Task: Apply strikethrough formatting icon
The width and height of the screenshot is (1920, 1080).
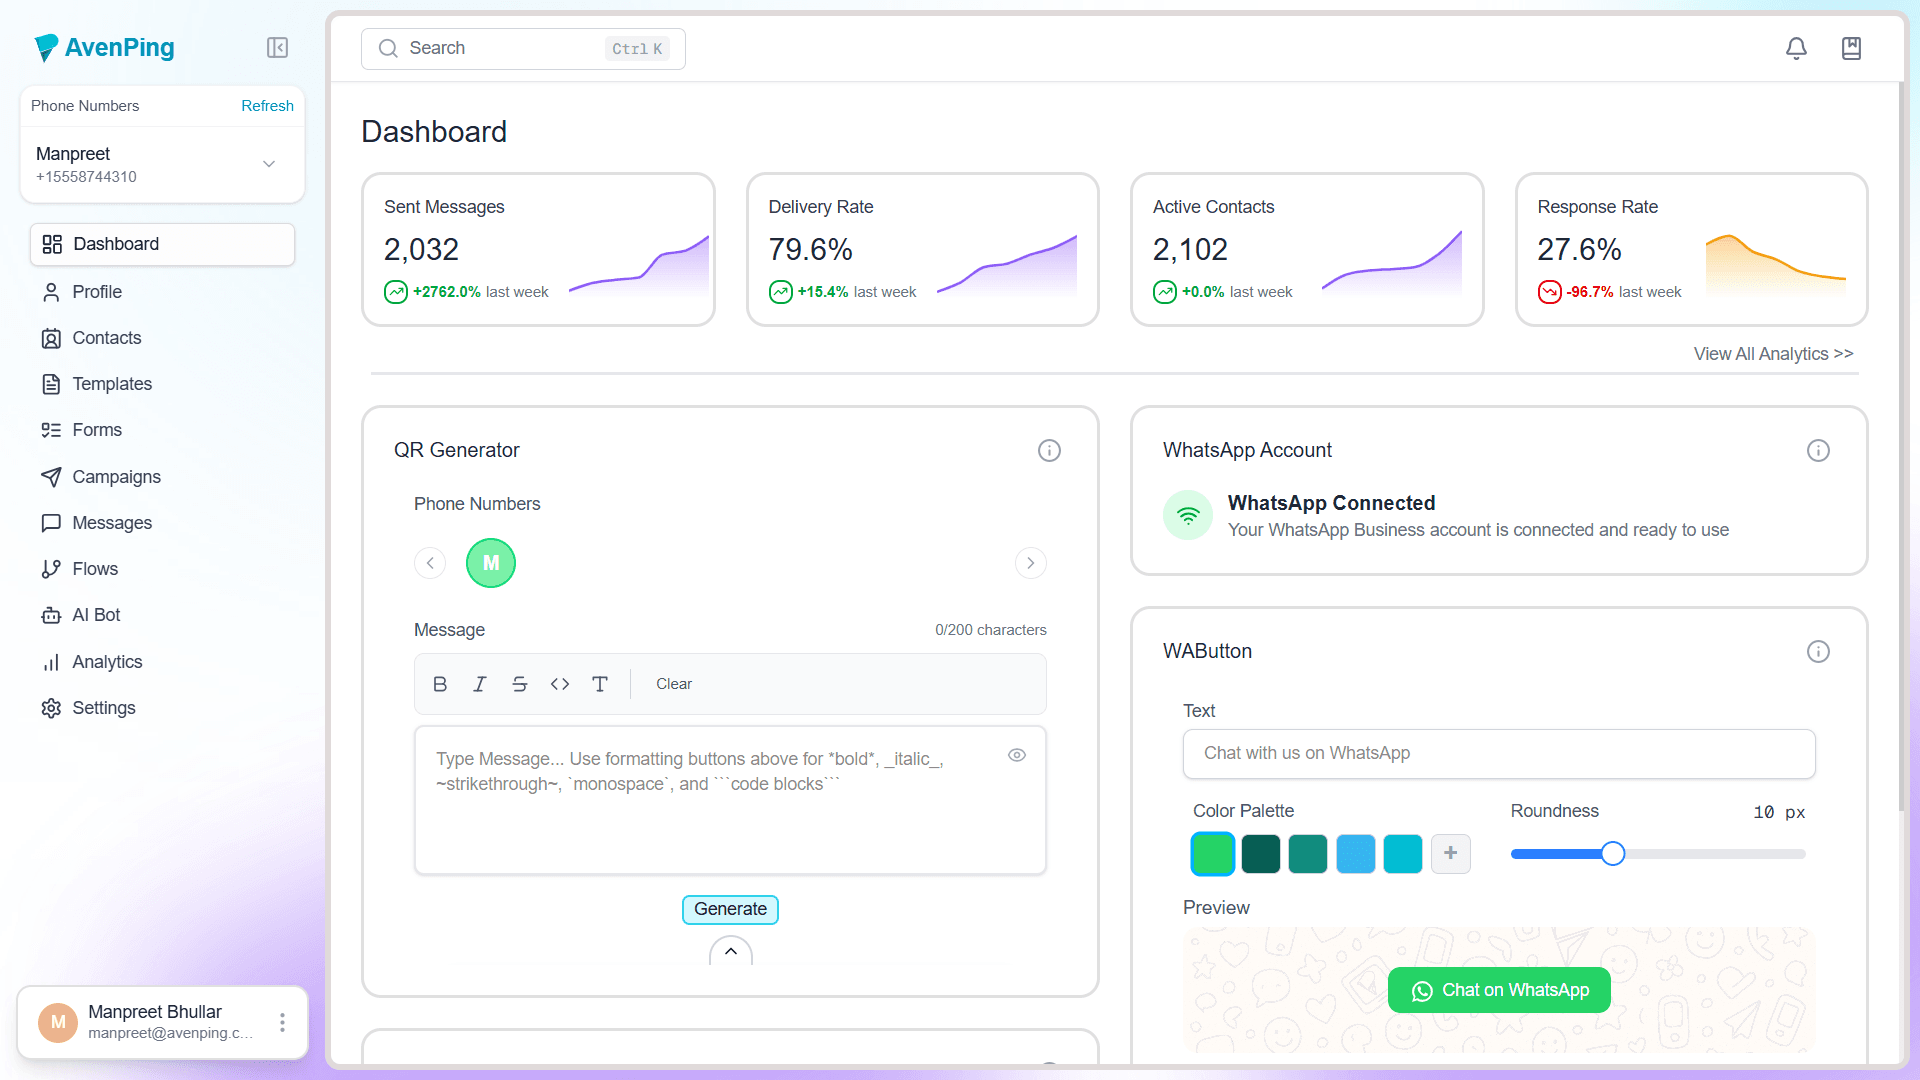Action: click(520, 684)
